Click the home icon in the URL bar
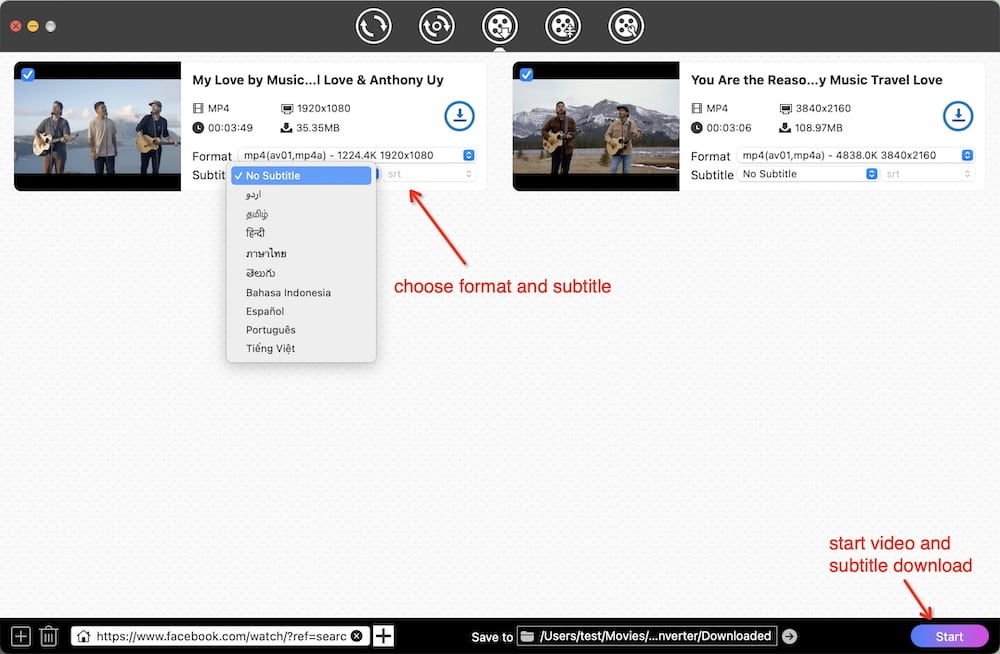 (83, 636)
